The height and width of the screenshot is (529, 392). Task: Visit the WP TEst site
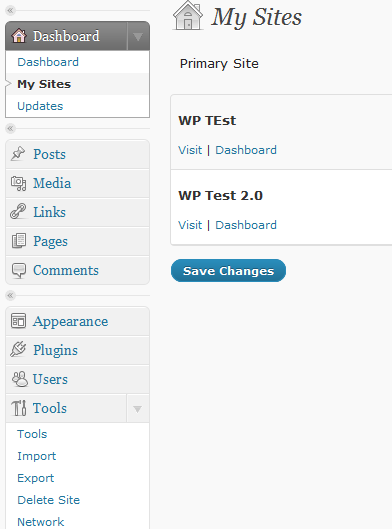click(190, 150)
